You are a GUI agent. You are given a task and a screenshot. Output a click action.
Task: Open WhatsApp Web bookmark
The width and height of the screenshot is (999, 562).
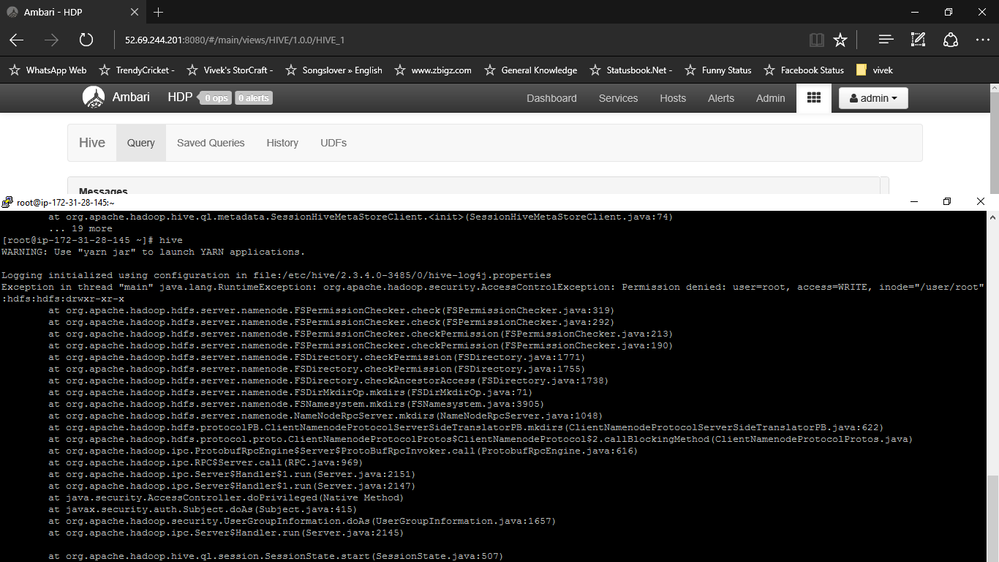click(x=48, y=70)
